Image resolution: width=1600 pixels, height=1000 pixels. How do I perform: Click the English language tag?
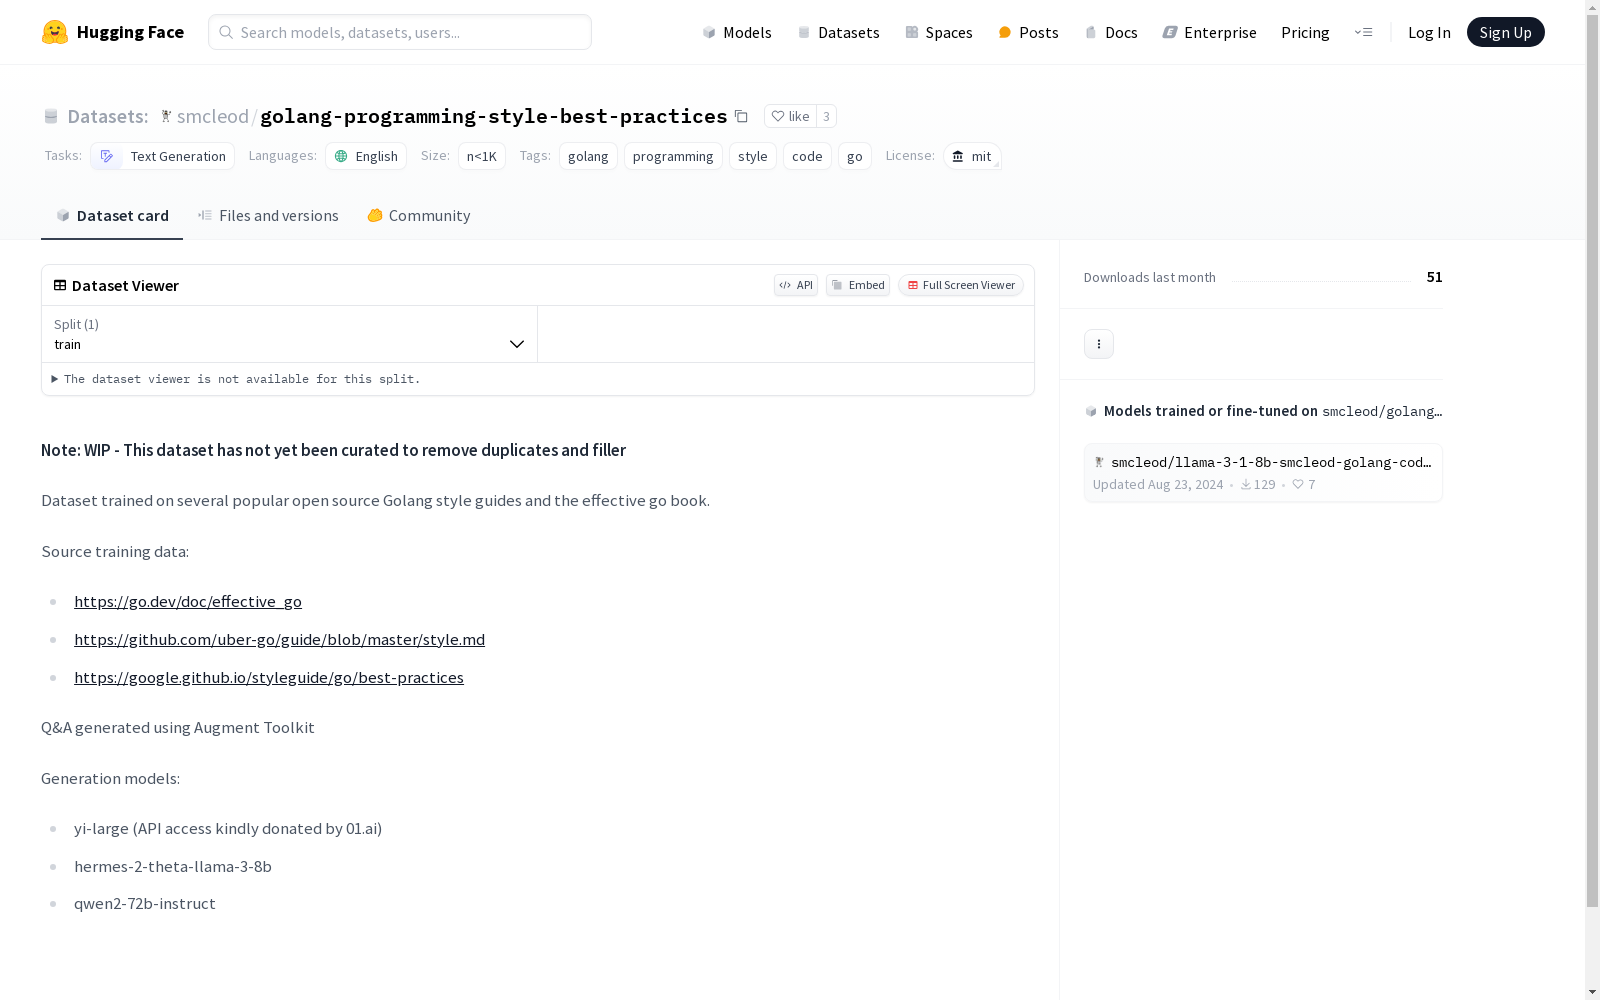point(366,156)
